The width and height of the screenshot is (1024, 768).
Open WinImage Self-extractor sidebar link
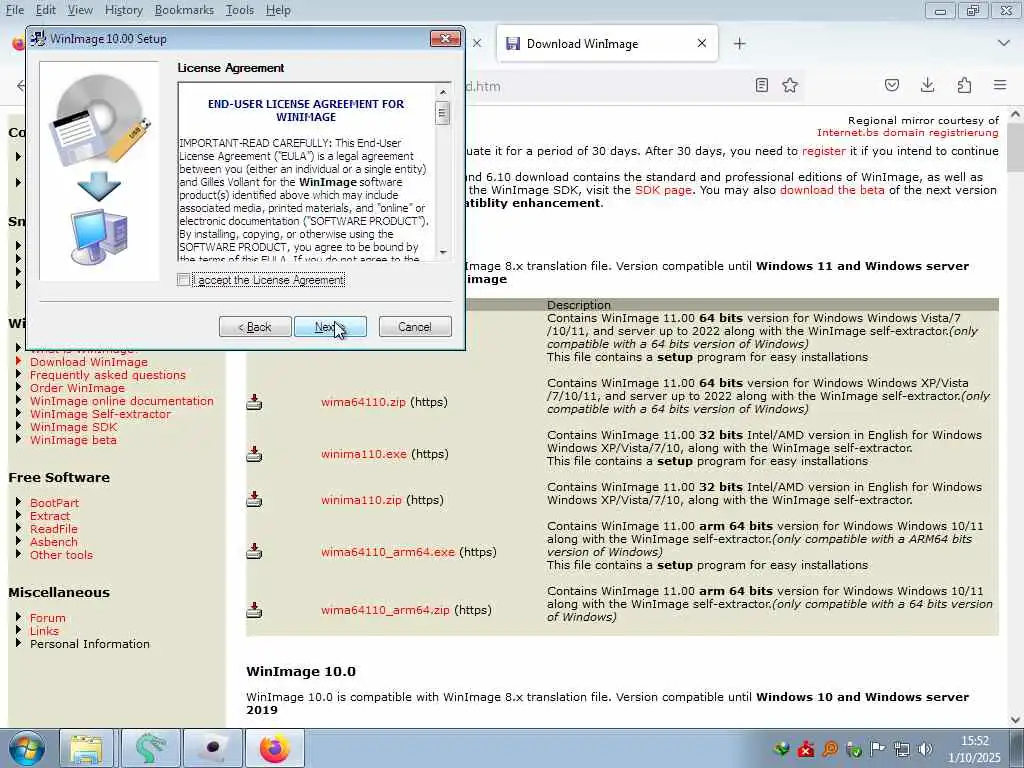click(x=100, y=414)
